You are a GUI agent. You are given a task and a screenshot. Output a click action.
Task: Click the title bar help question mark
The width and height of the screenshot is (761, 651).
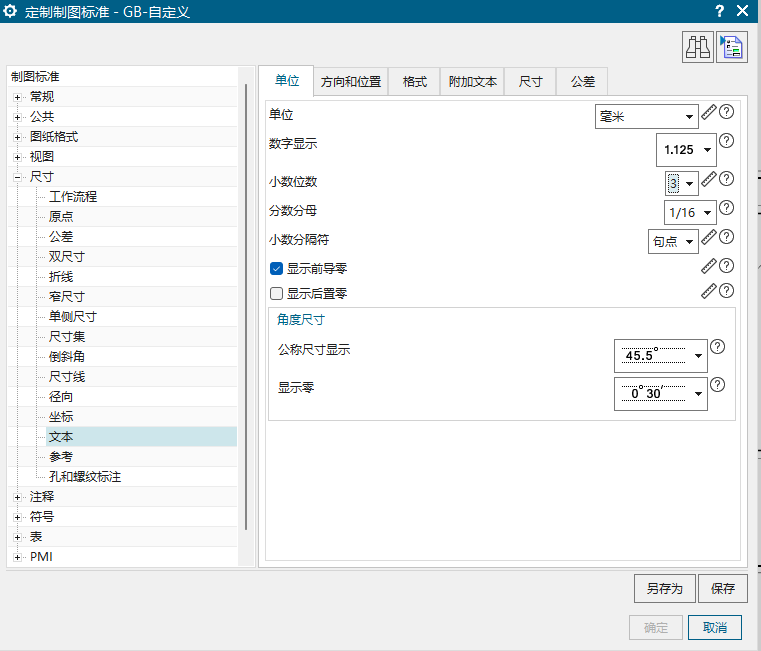(x=719, y=11)
